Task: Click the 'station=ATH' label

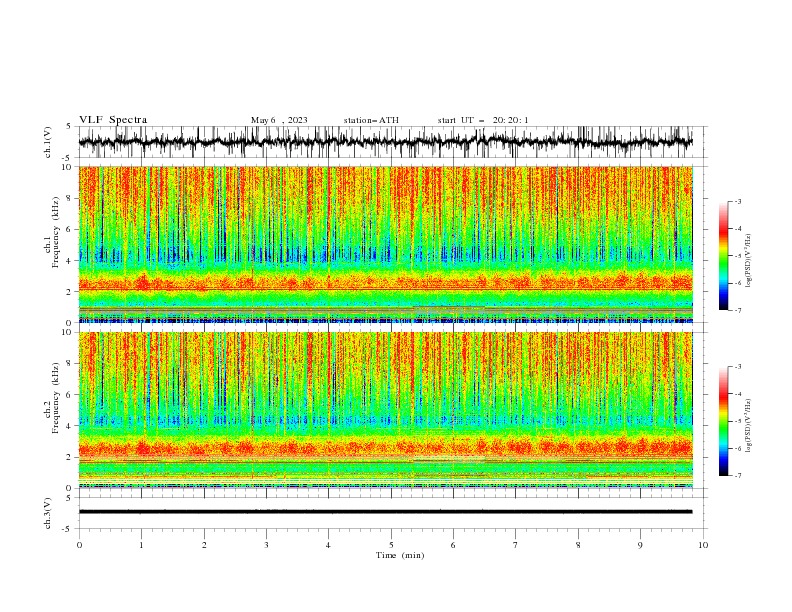Action: click(x=371, y=120)
